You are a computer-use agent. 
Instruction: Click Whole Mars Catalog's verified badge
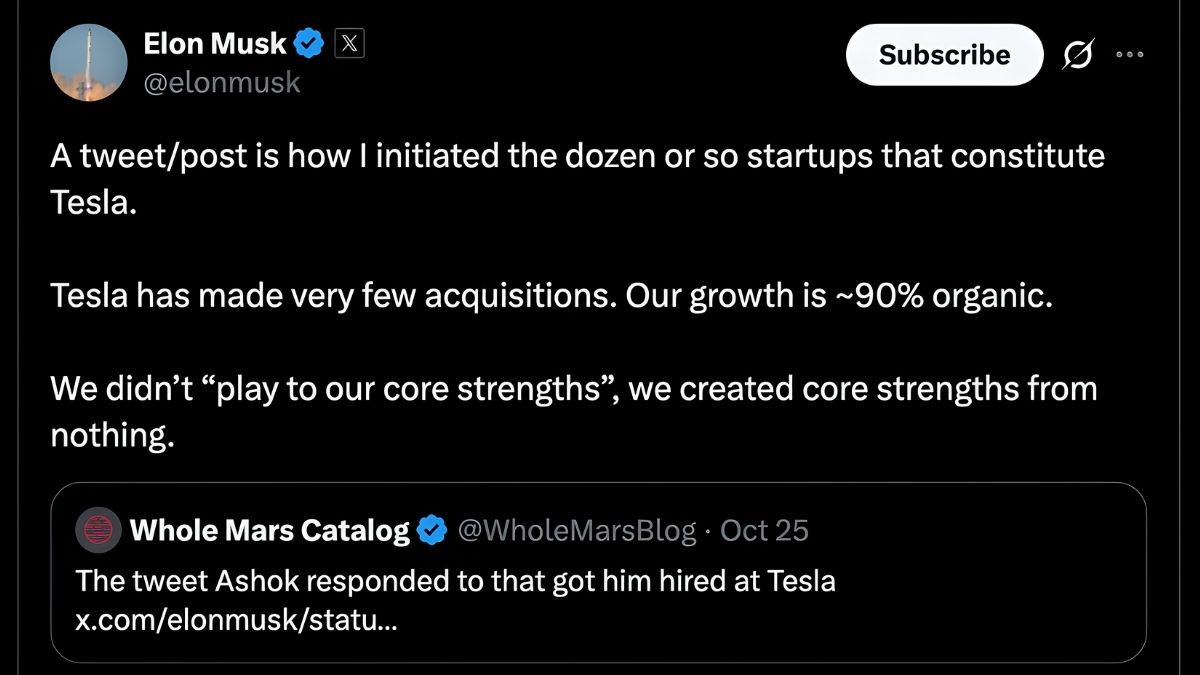[431, 530]
